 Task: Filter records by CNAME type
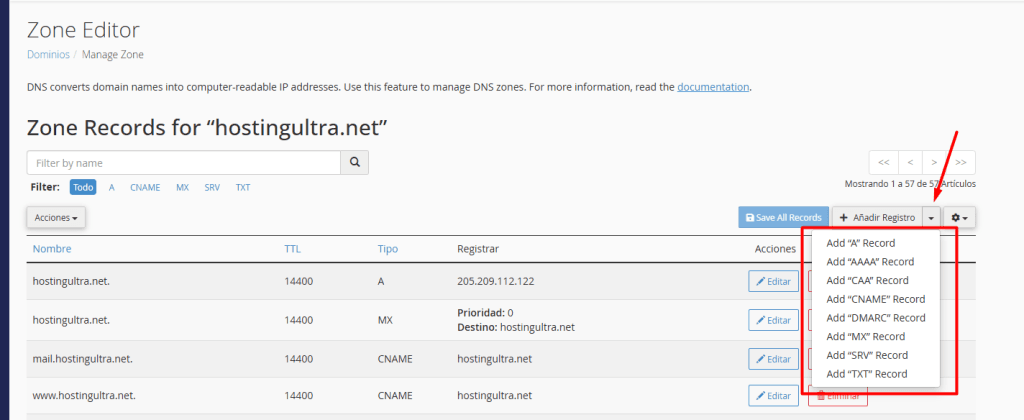145,187
